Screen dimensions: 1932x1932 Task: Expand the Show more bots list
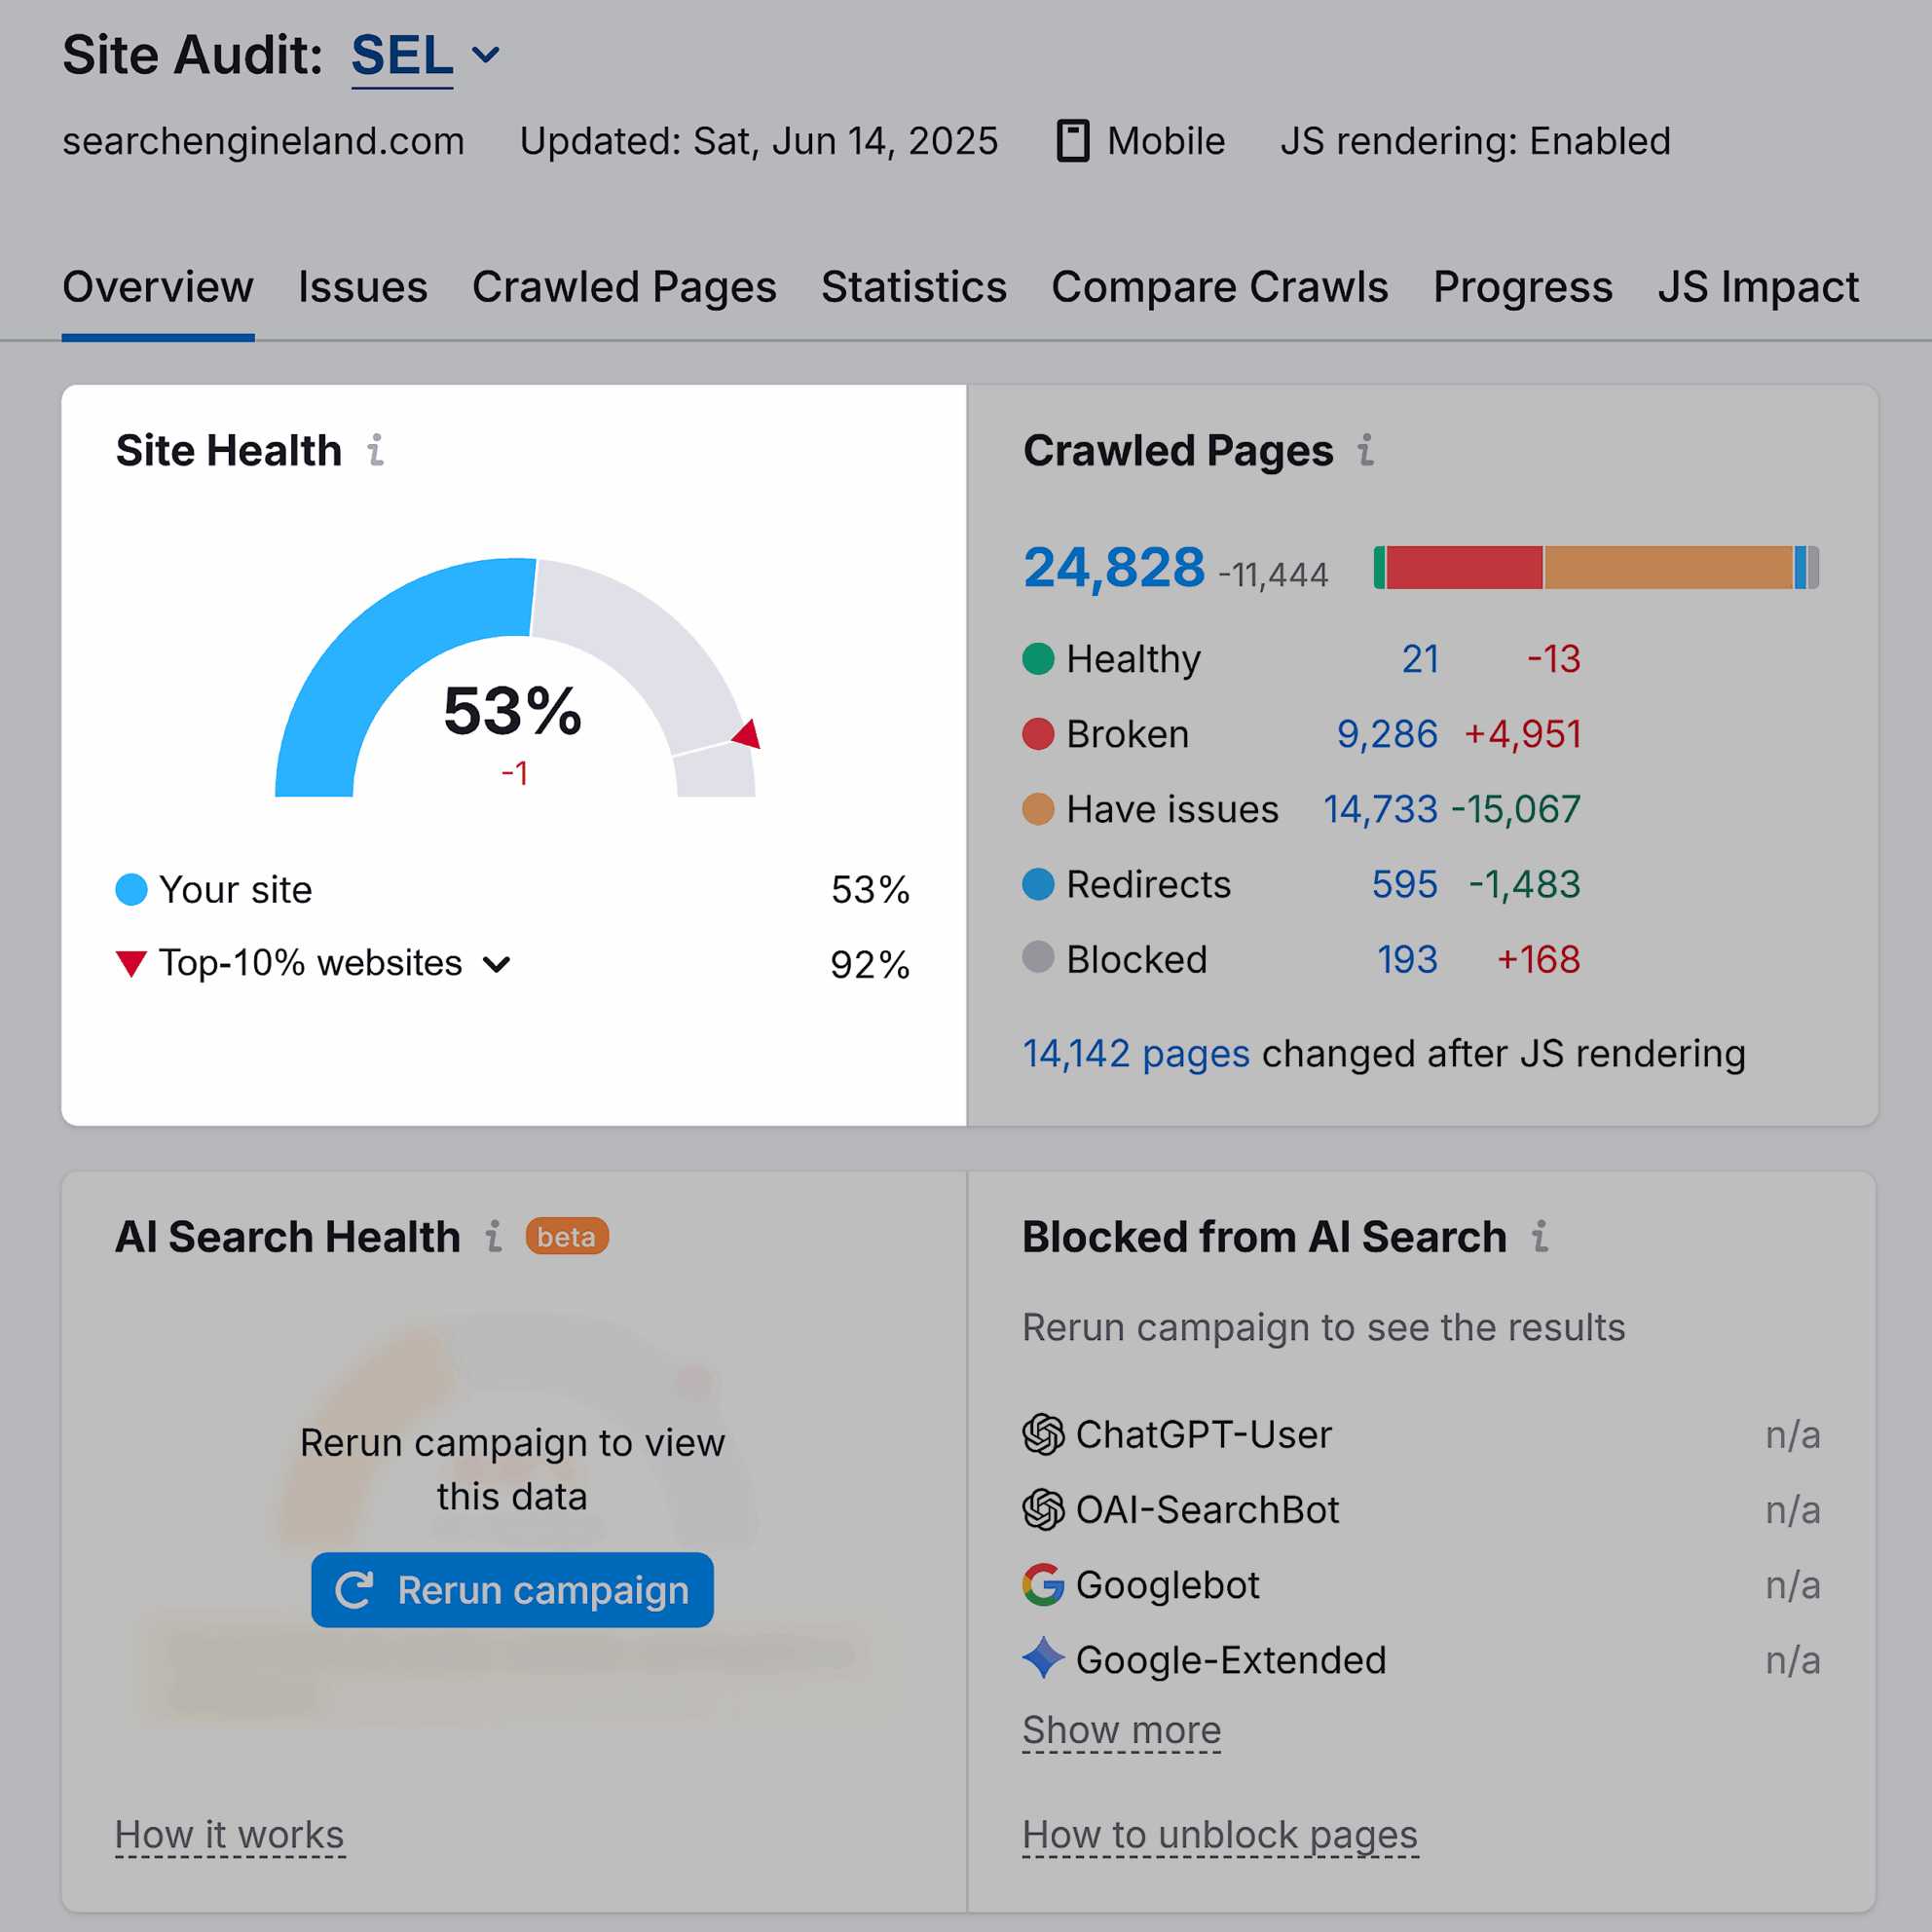1121,1730
